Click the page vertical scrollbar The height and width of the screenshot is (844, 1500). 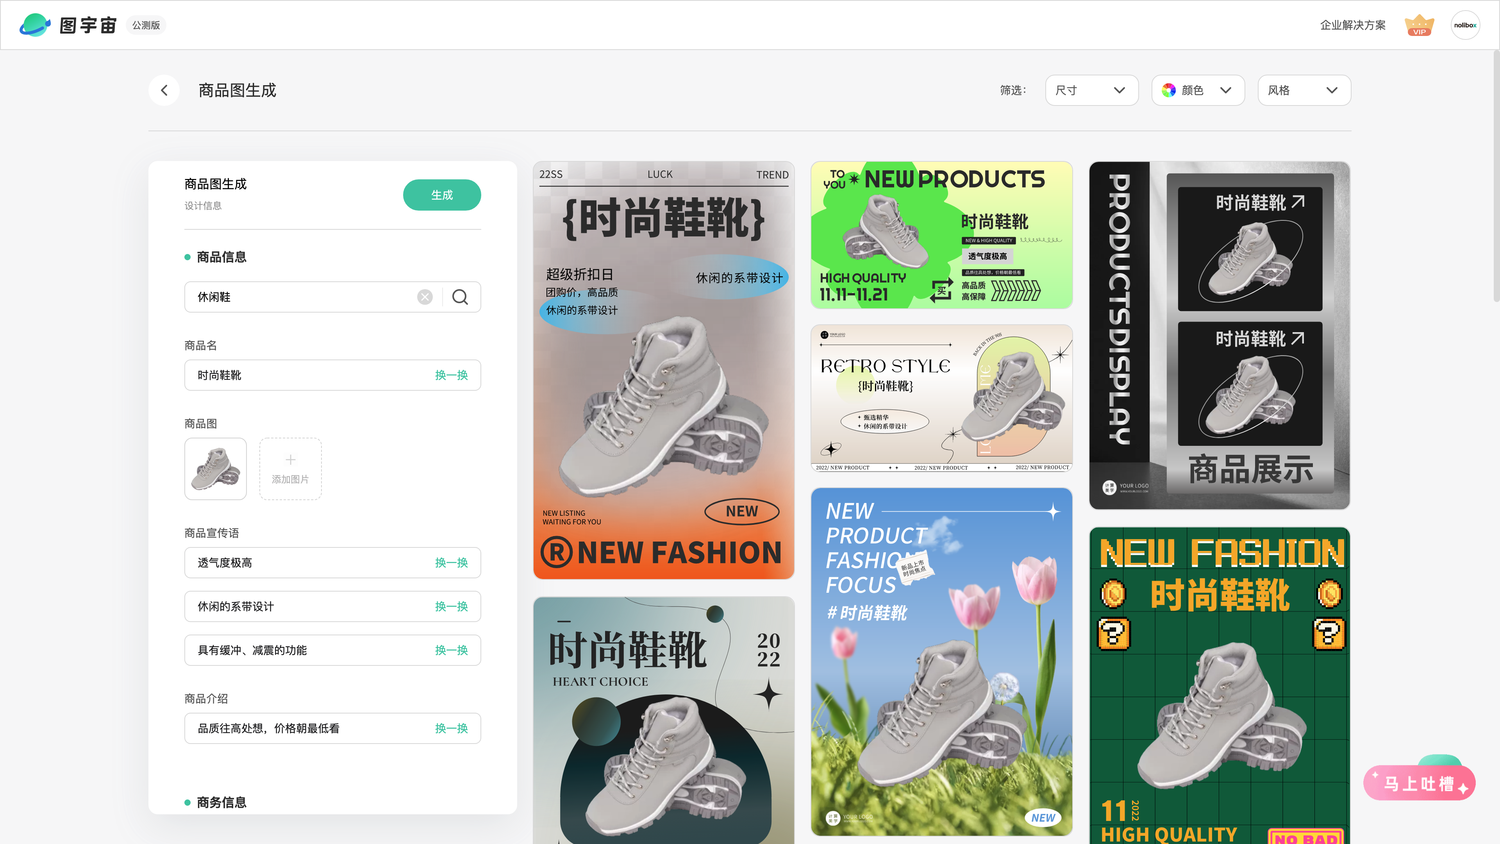point(1495,175)
